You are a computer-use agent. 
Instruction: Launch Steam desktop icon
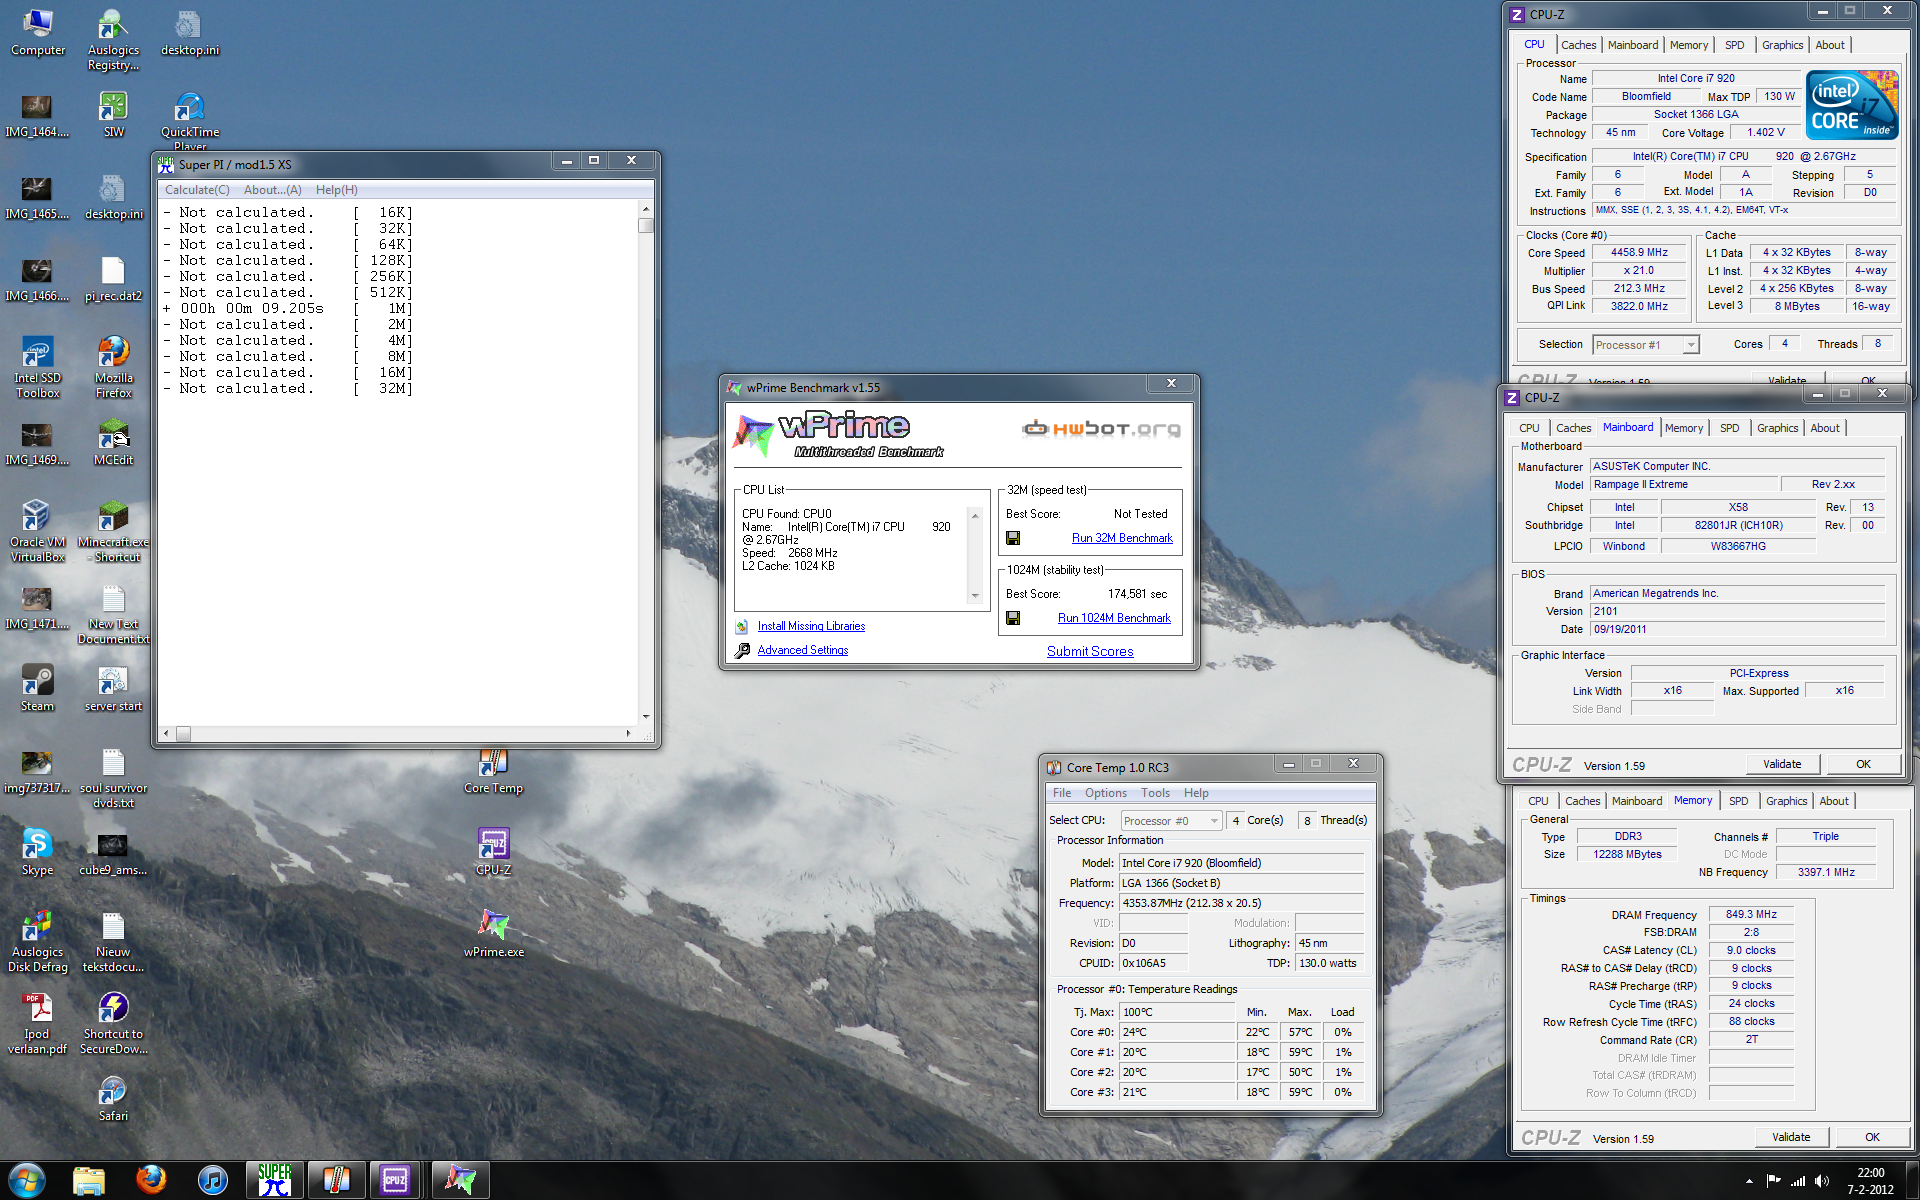(x=38, y=688)
